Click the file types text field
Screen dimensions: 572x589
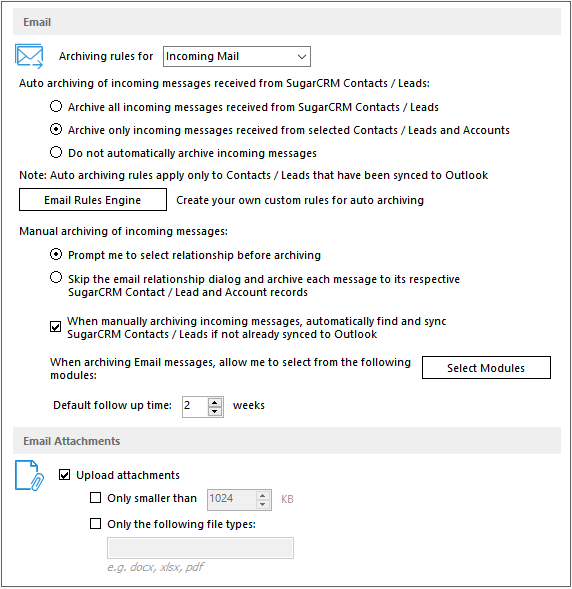click(200, 548)
